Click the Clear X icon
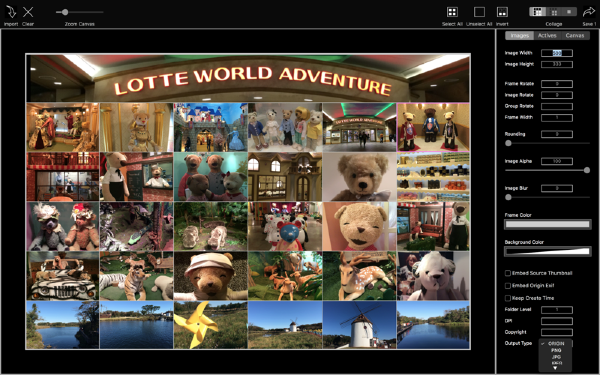Screen dimensions: 600x375 (x=28, y=12)
